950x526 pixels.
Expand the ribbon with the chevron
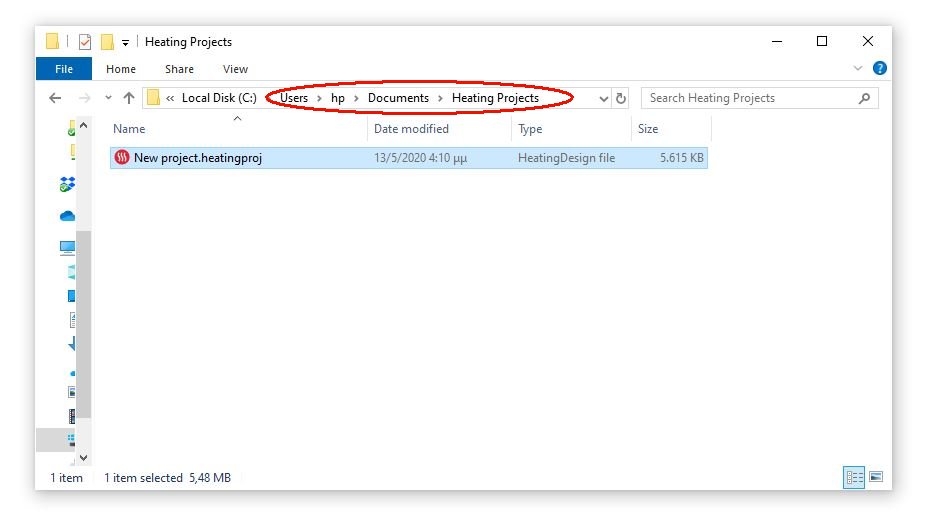858,69
